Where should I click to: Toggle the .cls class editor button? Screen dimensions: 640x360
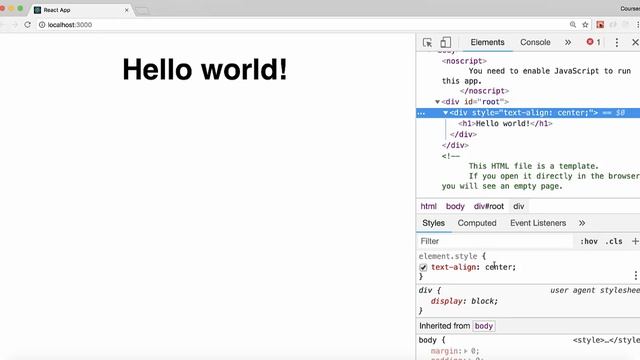click(x=614, y=241)
